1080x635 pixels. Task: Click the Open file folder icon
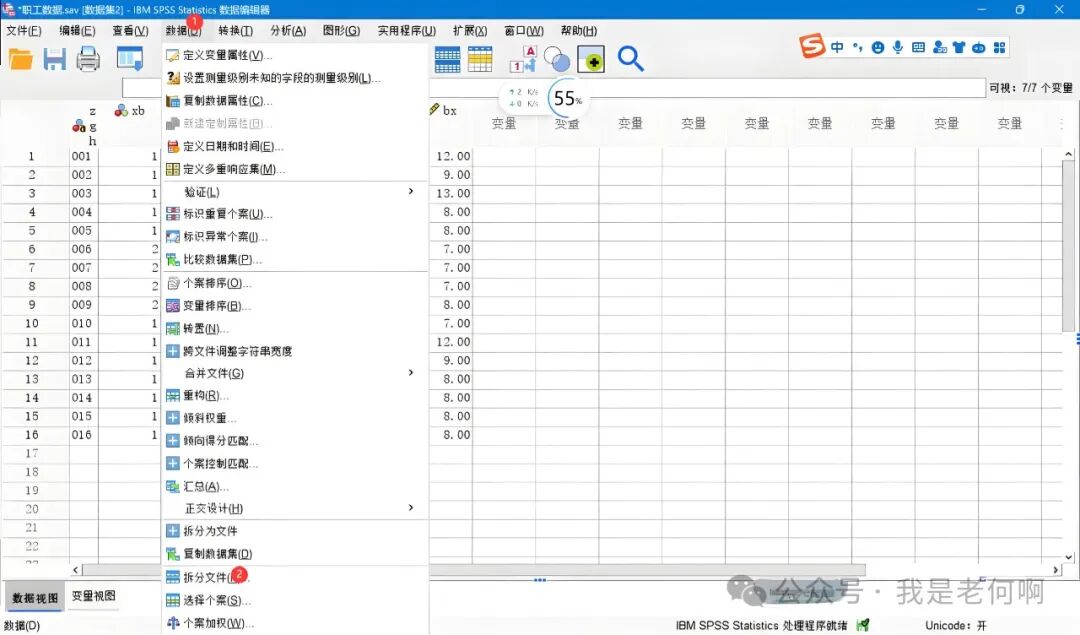(x=21, y=59)
